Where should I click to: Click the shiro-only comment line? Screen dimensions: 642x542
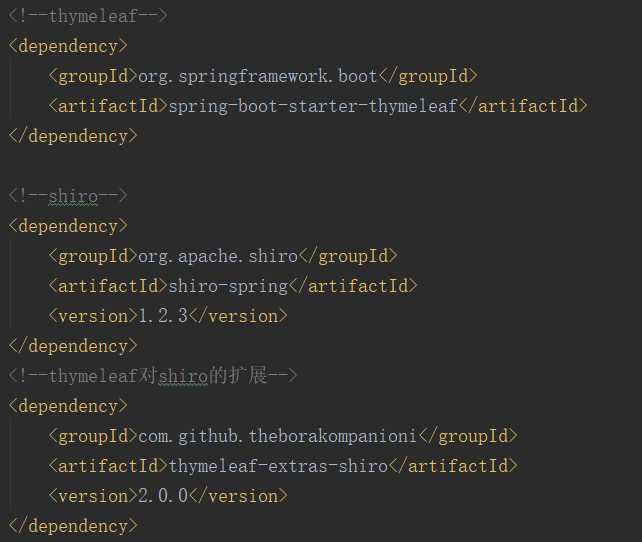click(x=68, y=196)
